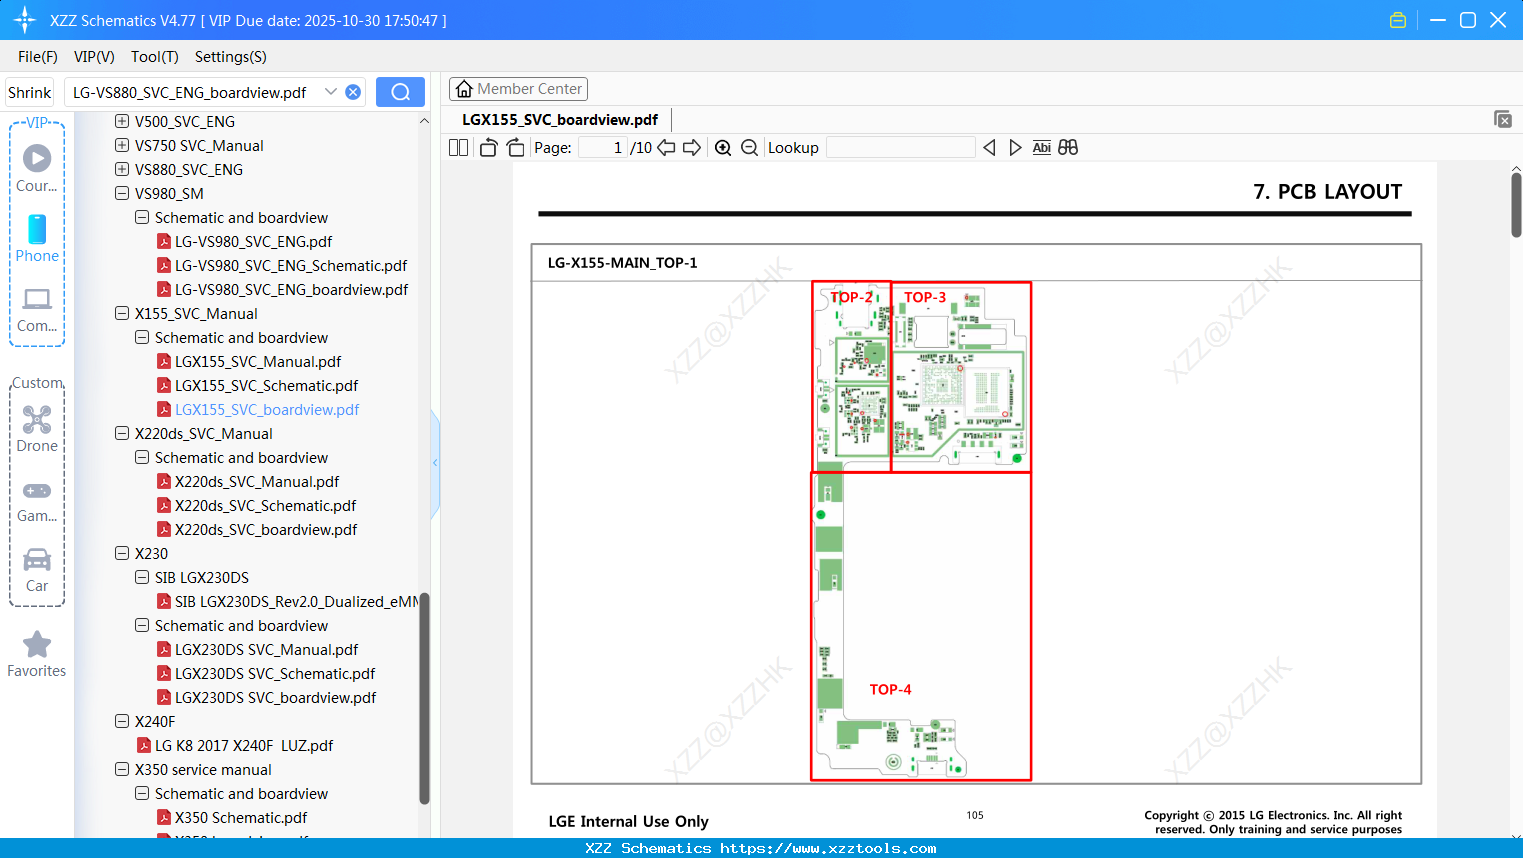Find previous lookup match triangle

tap(989, 148)
